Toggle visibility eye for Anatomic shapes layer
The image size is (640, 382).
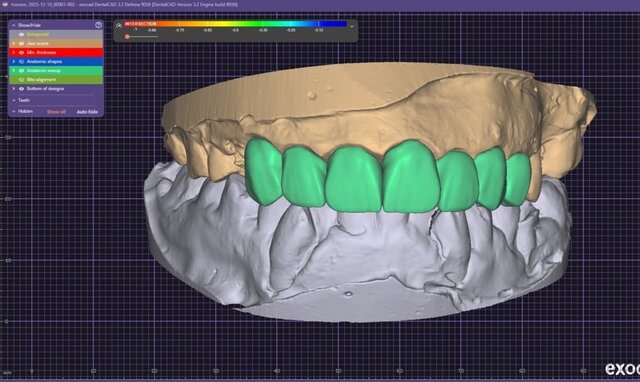[22, 62]
